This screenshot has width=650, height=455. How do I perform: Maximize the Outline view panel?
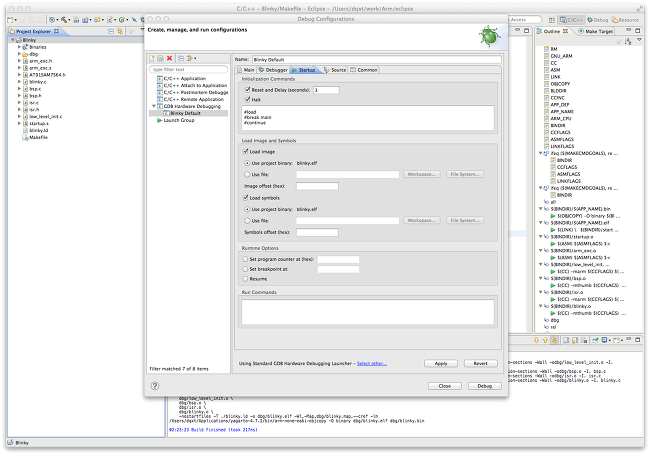click(x=638, y=30)
